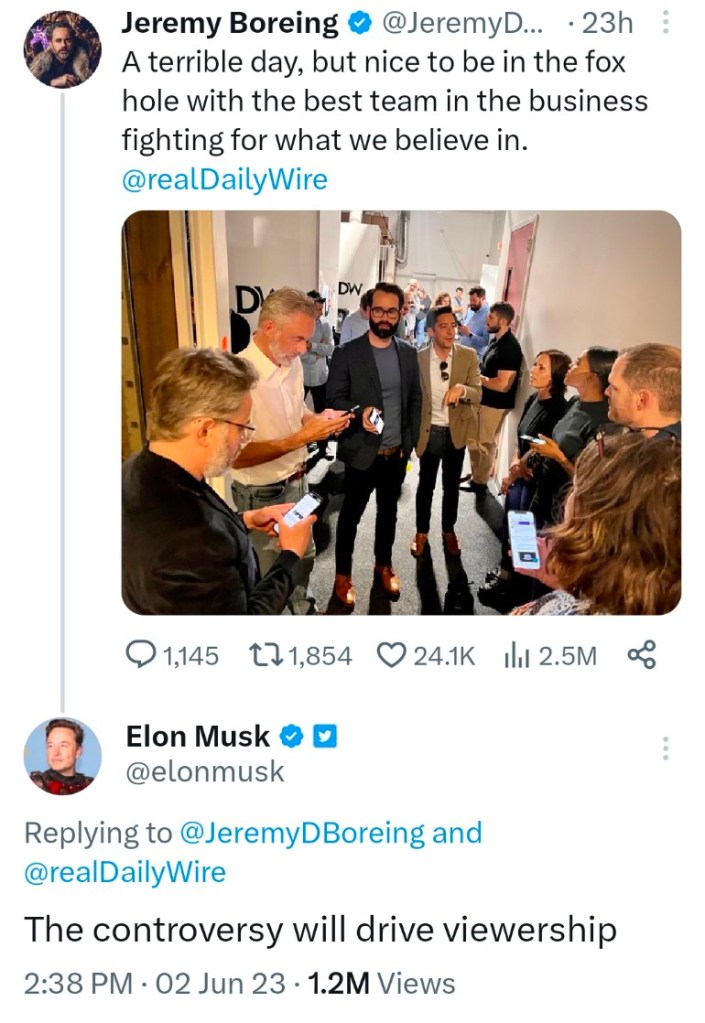Open the @realDailyWire mention in the tweet

point(224,180)
